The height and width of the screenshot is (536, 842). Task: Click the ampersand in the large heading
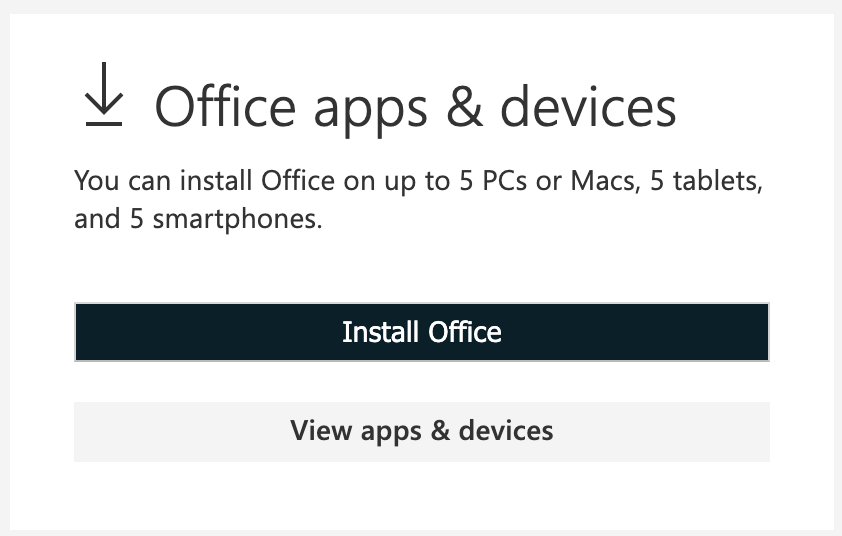click(x=464, y=107)
